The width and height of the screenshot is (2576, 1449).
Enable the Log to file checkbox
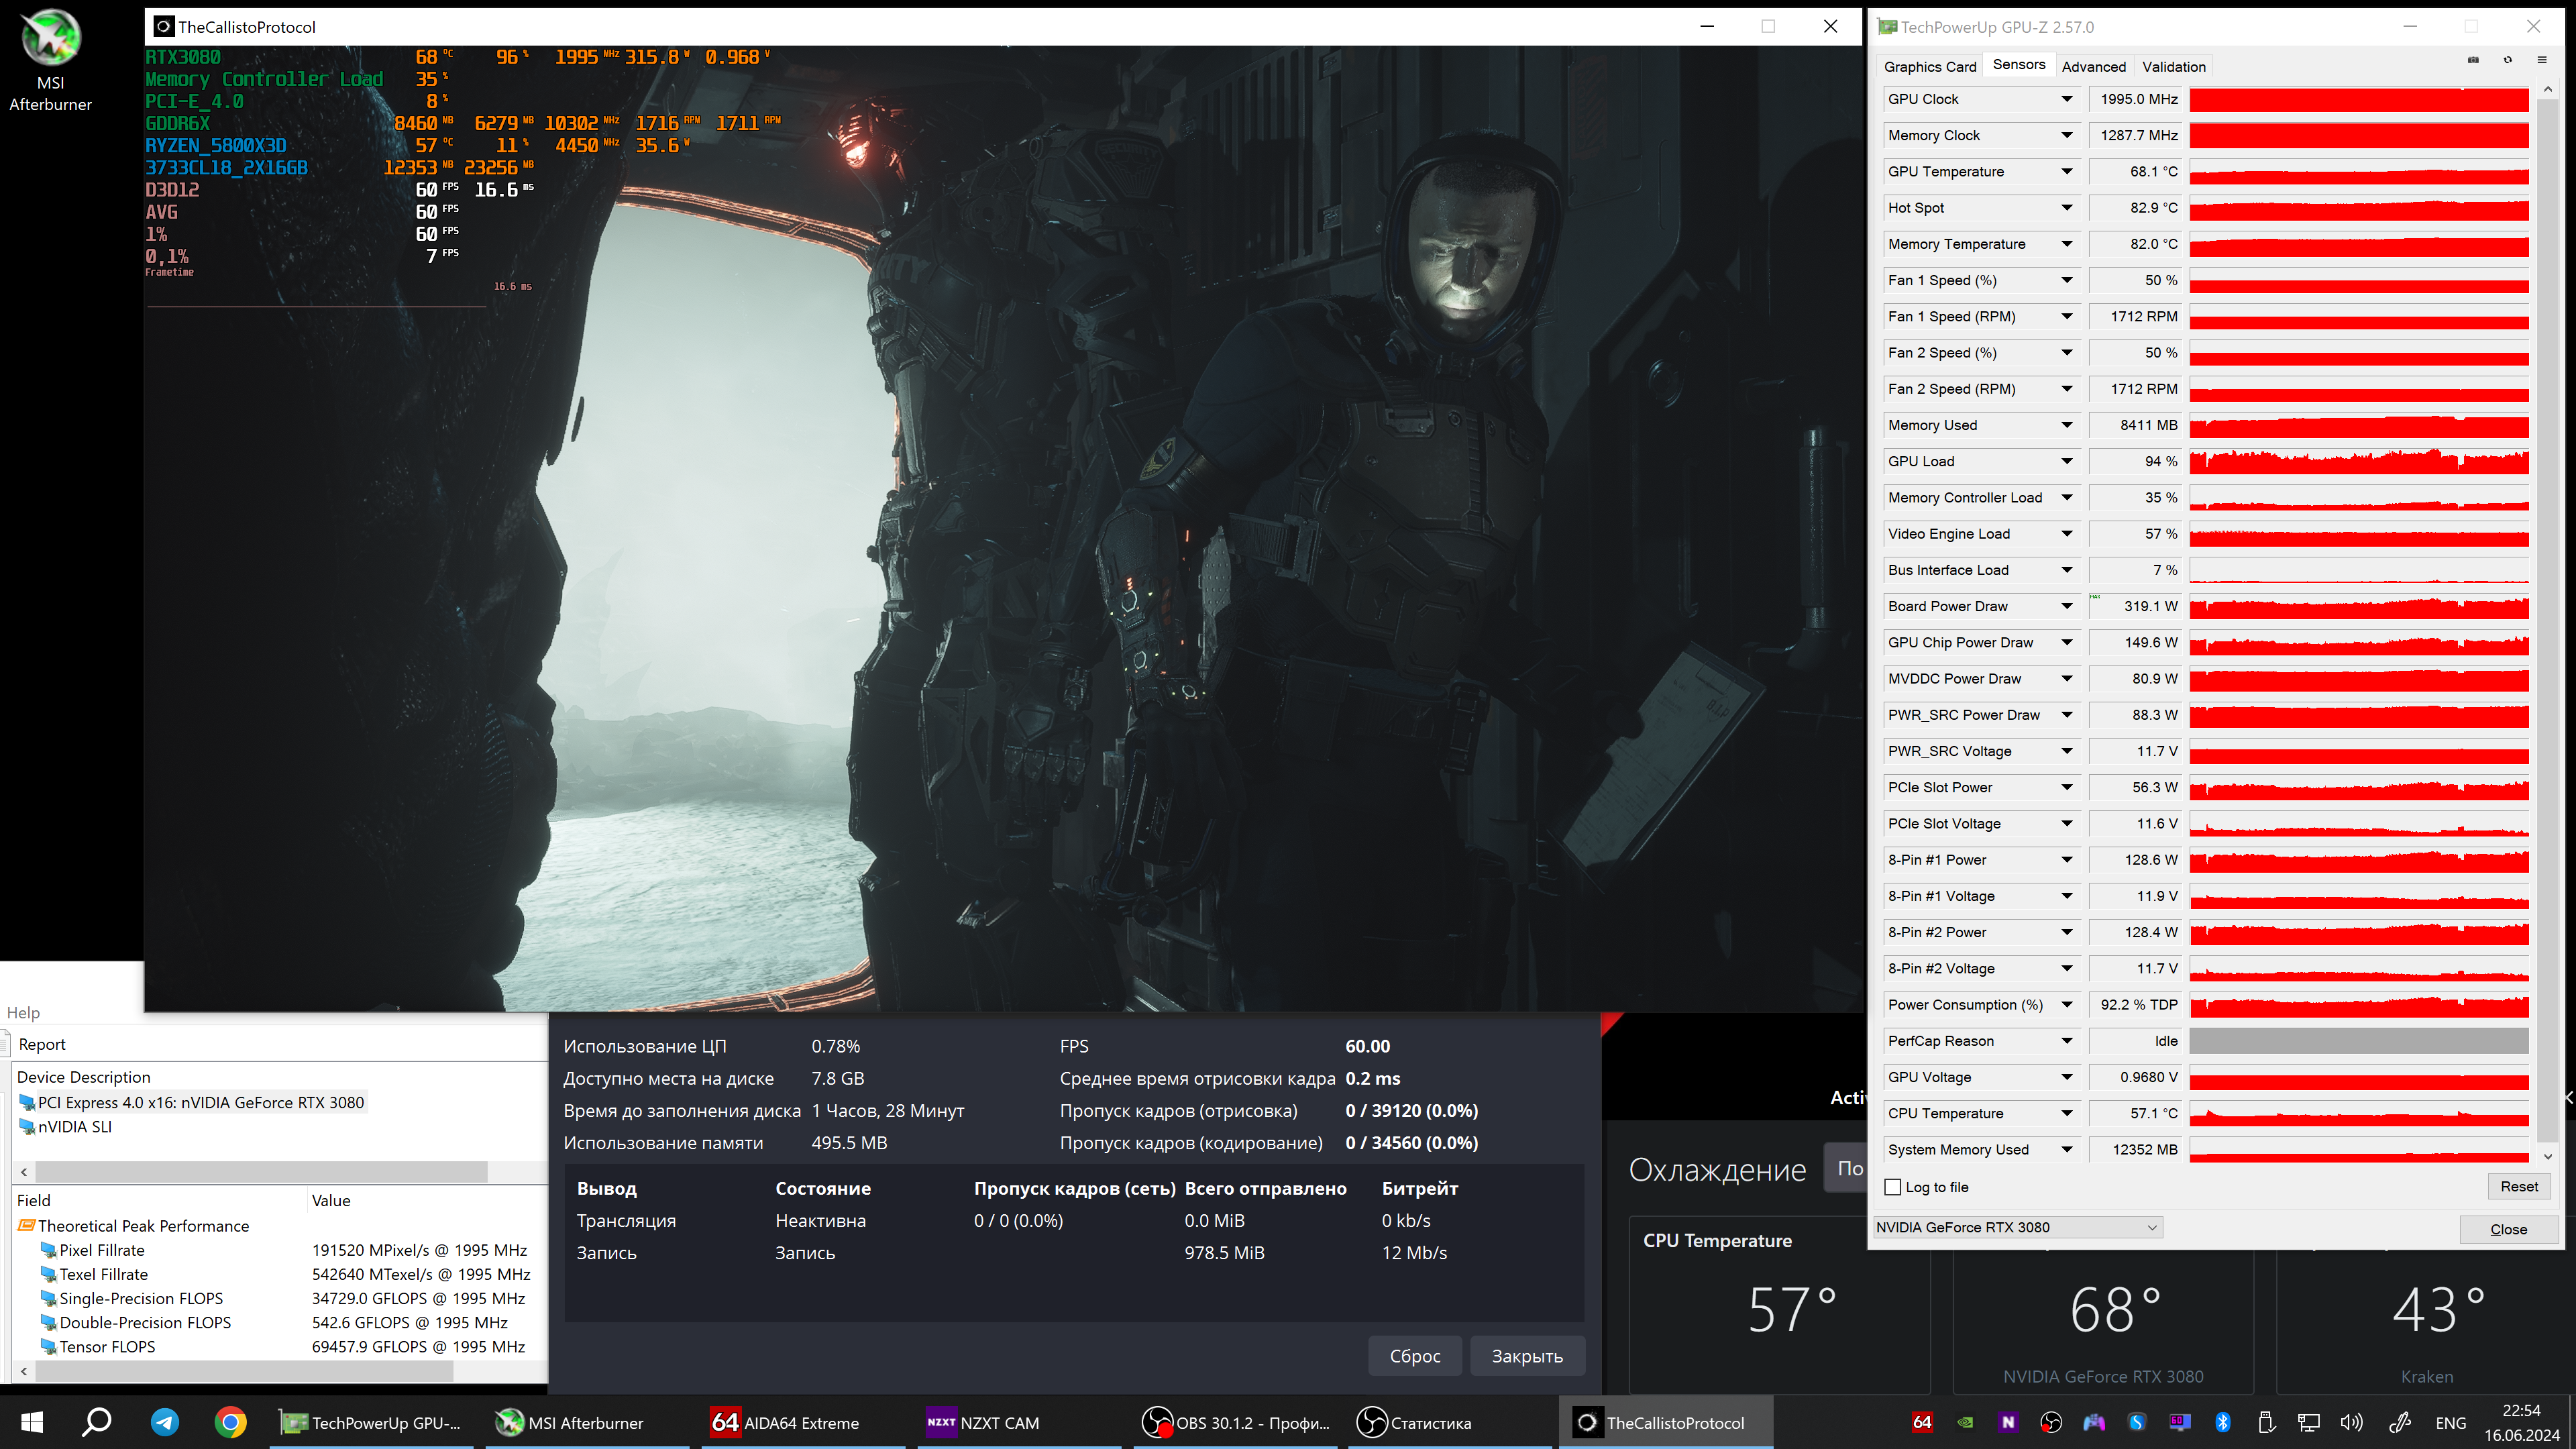(1892, 1187)
